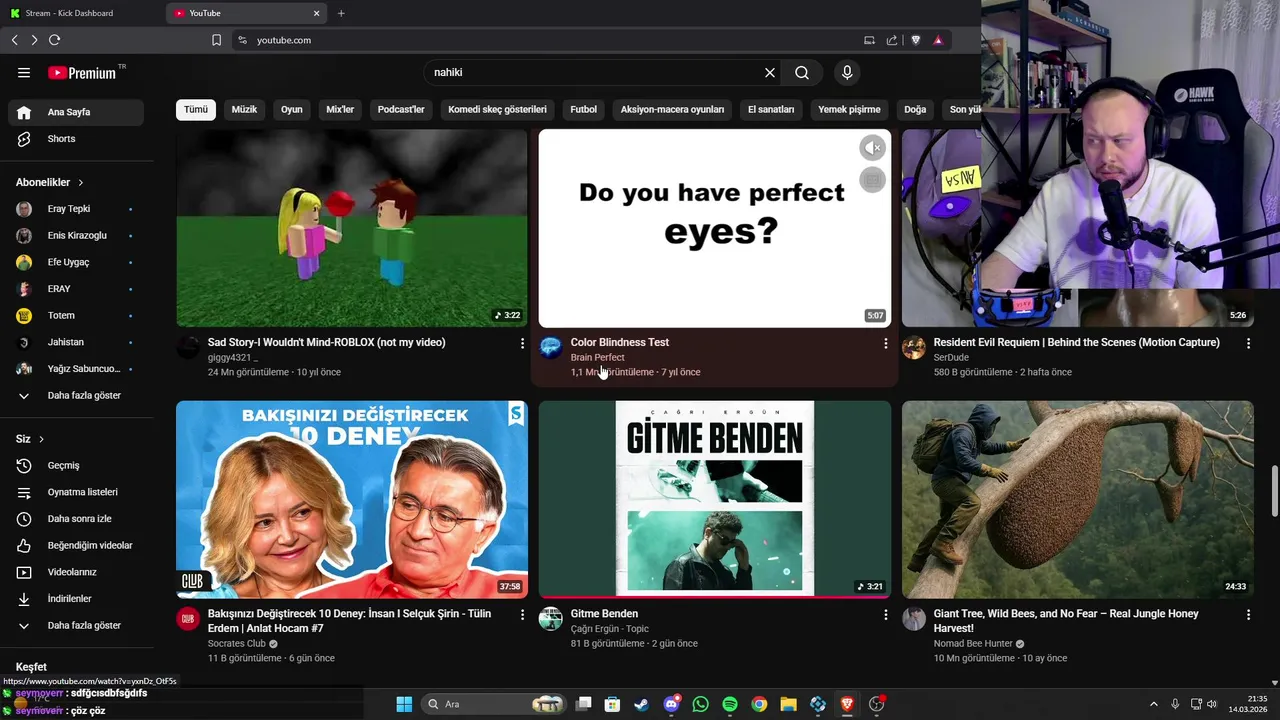Select the Mix'ler filter chip
This screenshot has height=720, width=1280.
[x=340, y=109]
